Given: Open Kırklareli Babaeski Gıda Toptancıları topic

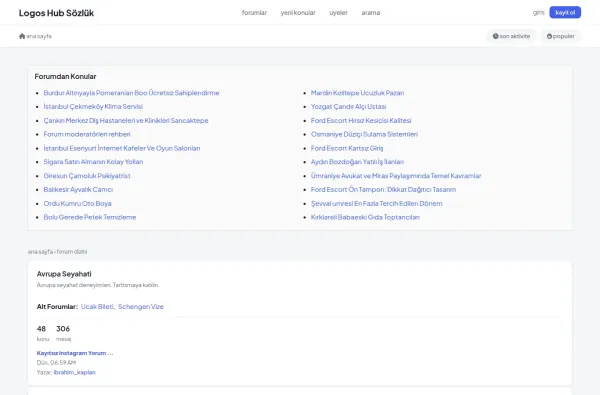Looking at the screenshot, I should tap(365, 217).
